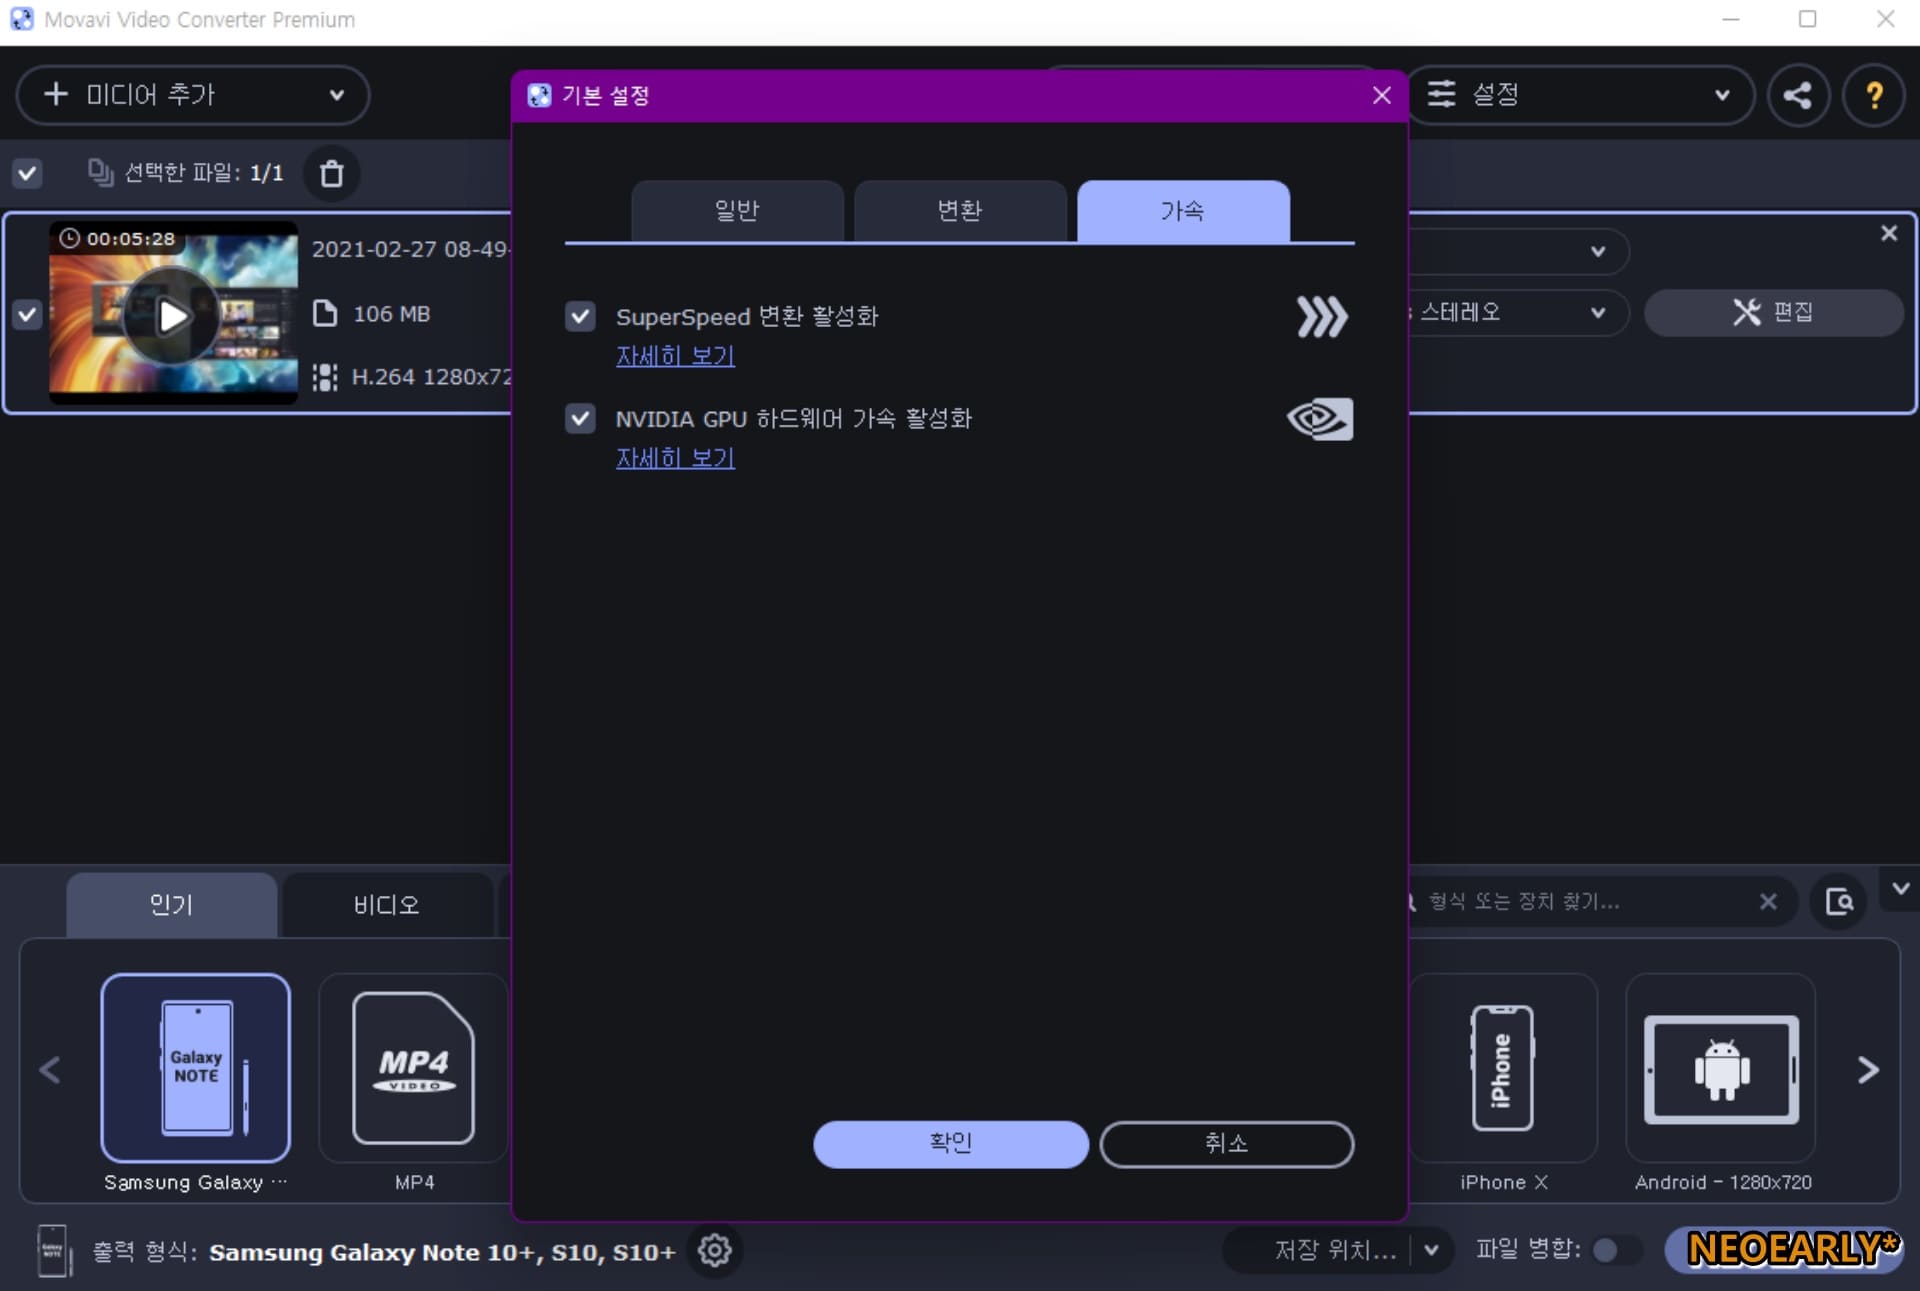Pick the Android 1280x720 preset icon

click(x=1720, y=1067)
